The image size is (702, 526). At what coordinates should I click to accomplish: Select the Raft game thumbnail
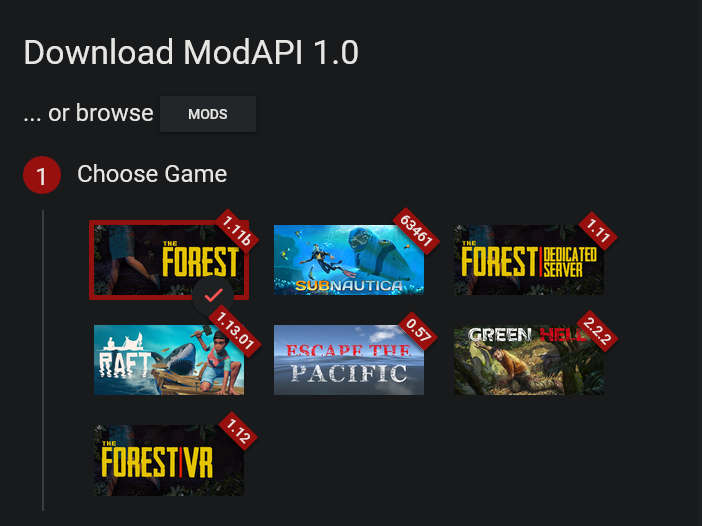[x=169, y=360]
